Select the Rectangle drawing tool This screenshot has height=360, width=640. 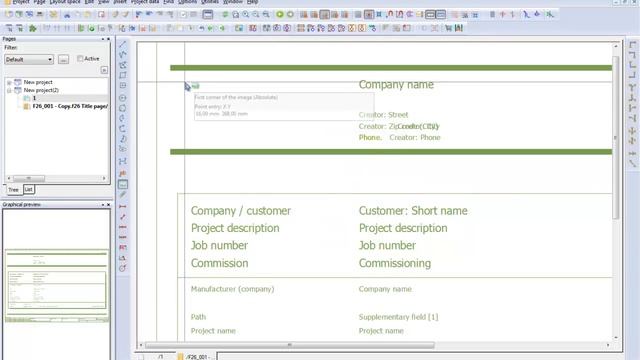[122, 75]
